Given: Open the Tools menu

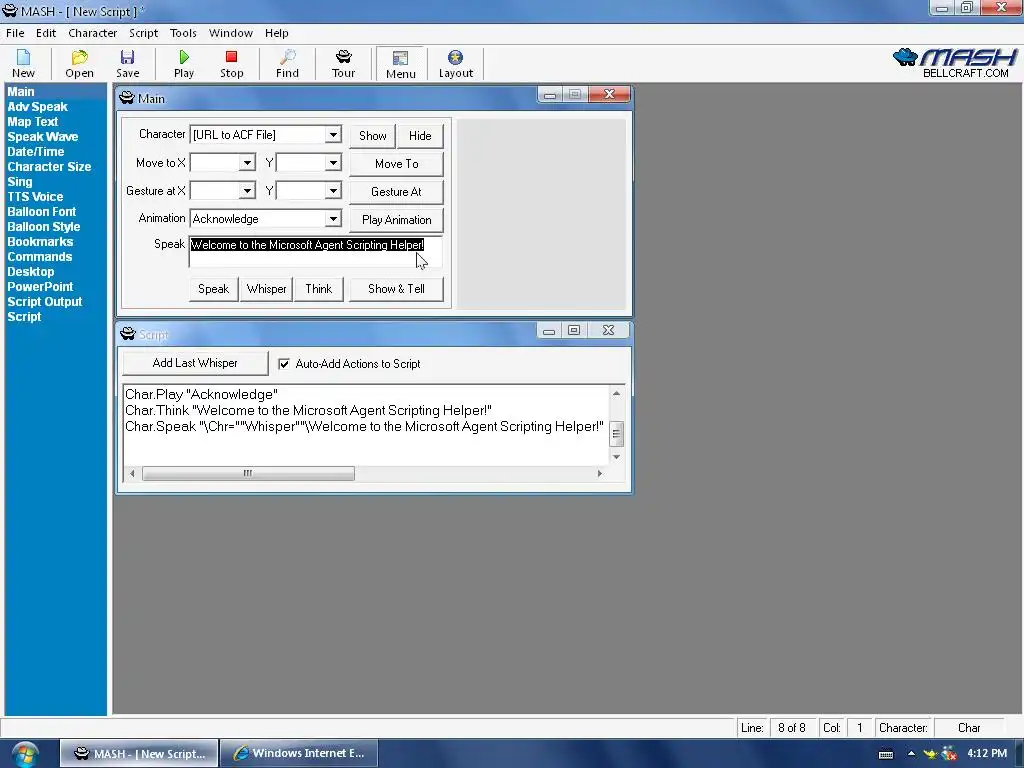Looking at the screenshot, I should coord(183,33).
